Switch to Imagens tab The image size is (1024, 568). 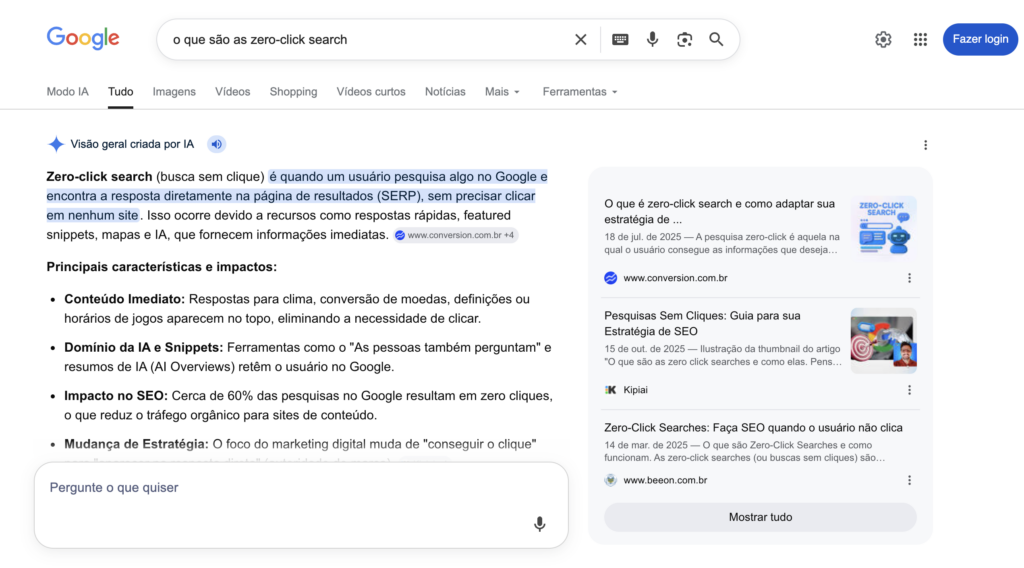coord(174,91)
